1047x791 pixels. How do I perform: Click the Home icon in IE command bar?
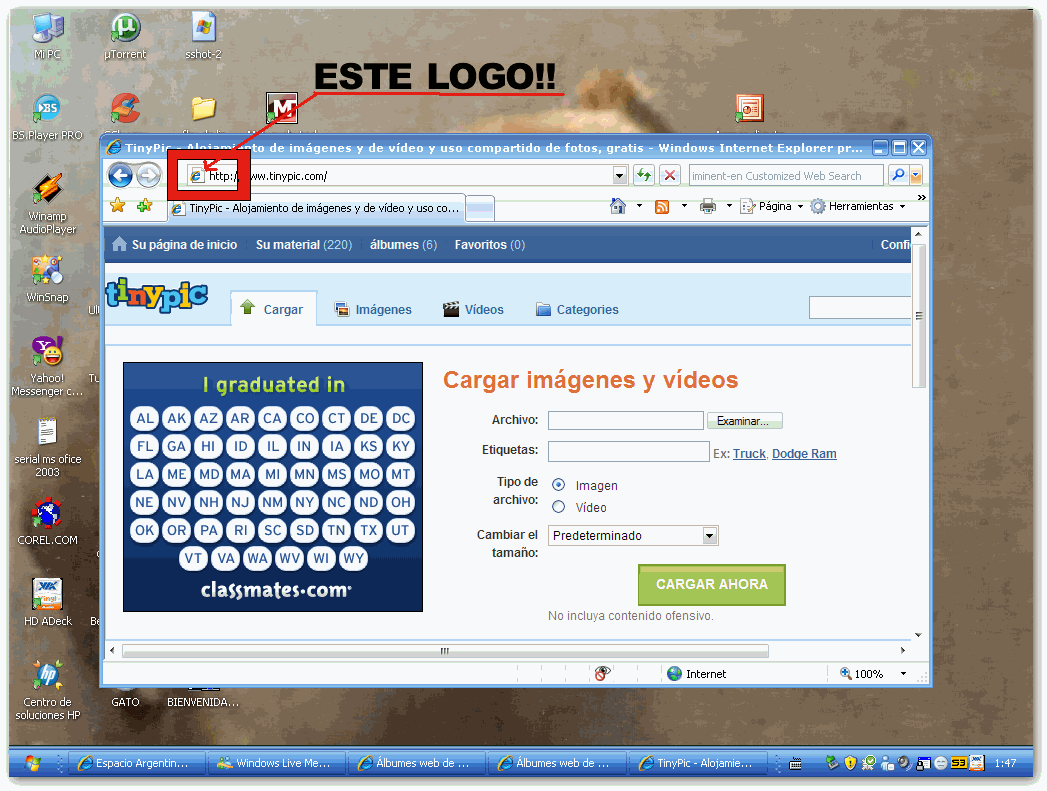[618, 206]
